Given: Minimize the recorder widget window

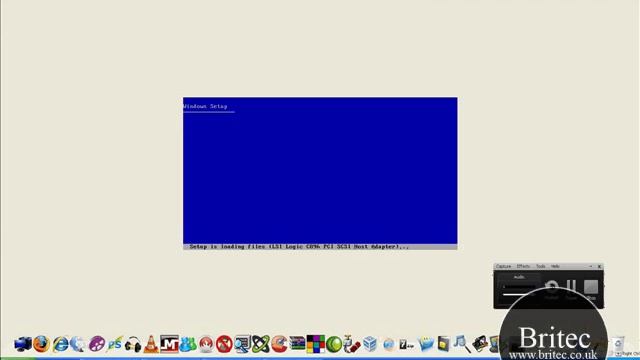Looking at the screenshot, I should coord(590,267).
